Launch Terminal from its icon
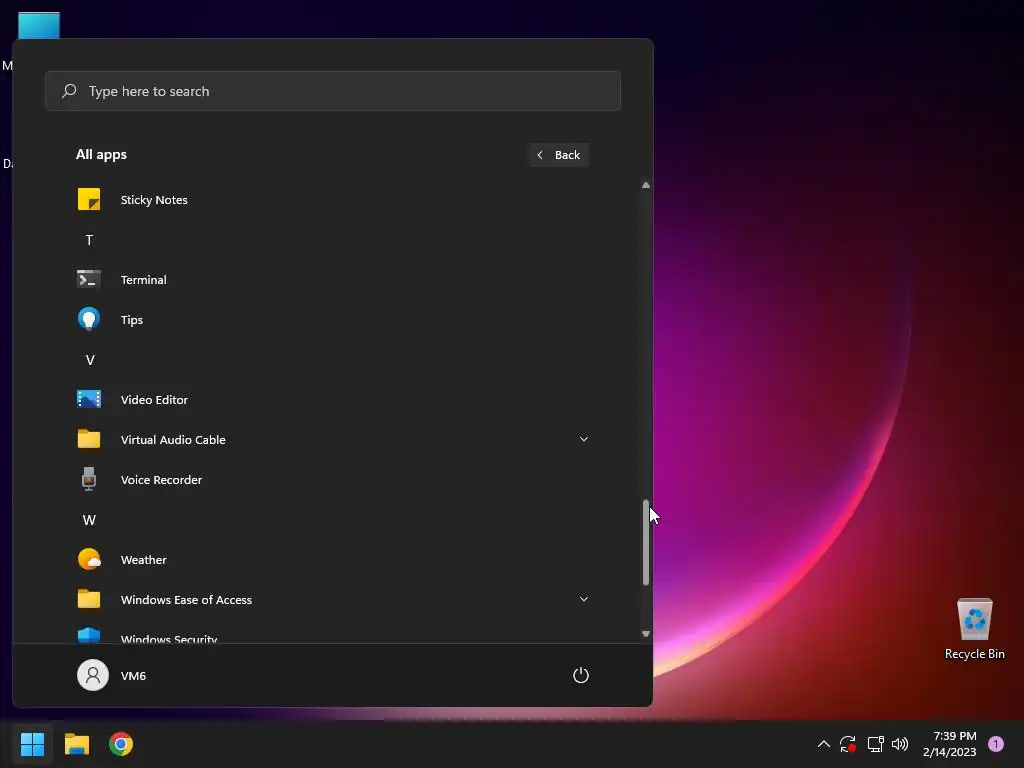This screenshot has width=1024, height=768. 89,280
